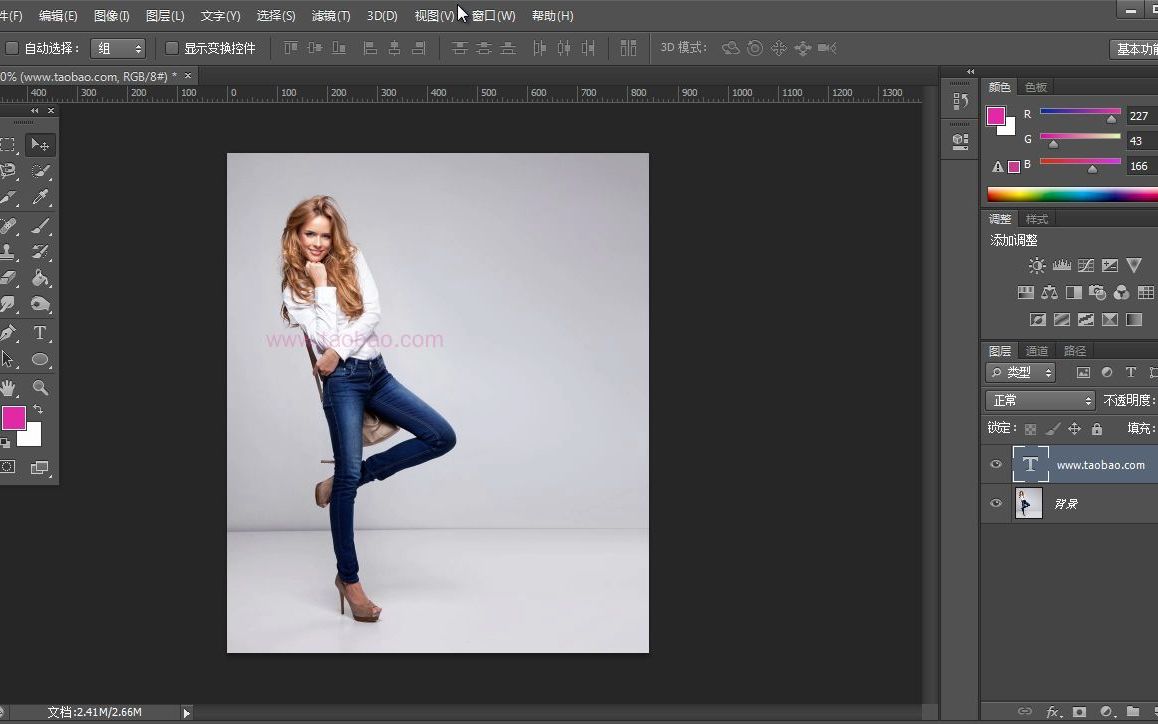Switch to the 通道 tab
The image size is (1158, 724).
[1036, 350]
